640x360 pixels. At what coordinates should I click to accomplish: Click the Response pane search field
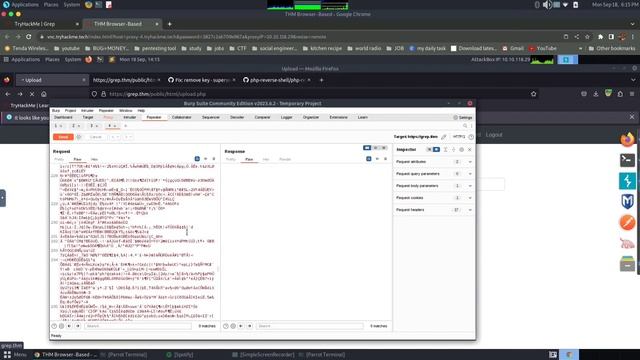coord(310,326)
